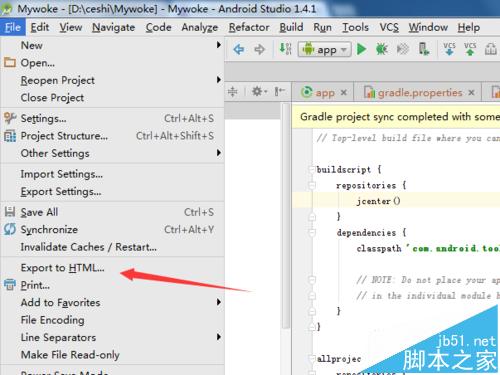The width and height of the screenshot is (500, 375).
Task: Click the Open... menu entry
Action: click(x=112, y=62)
